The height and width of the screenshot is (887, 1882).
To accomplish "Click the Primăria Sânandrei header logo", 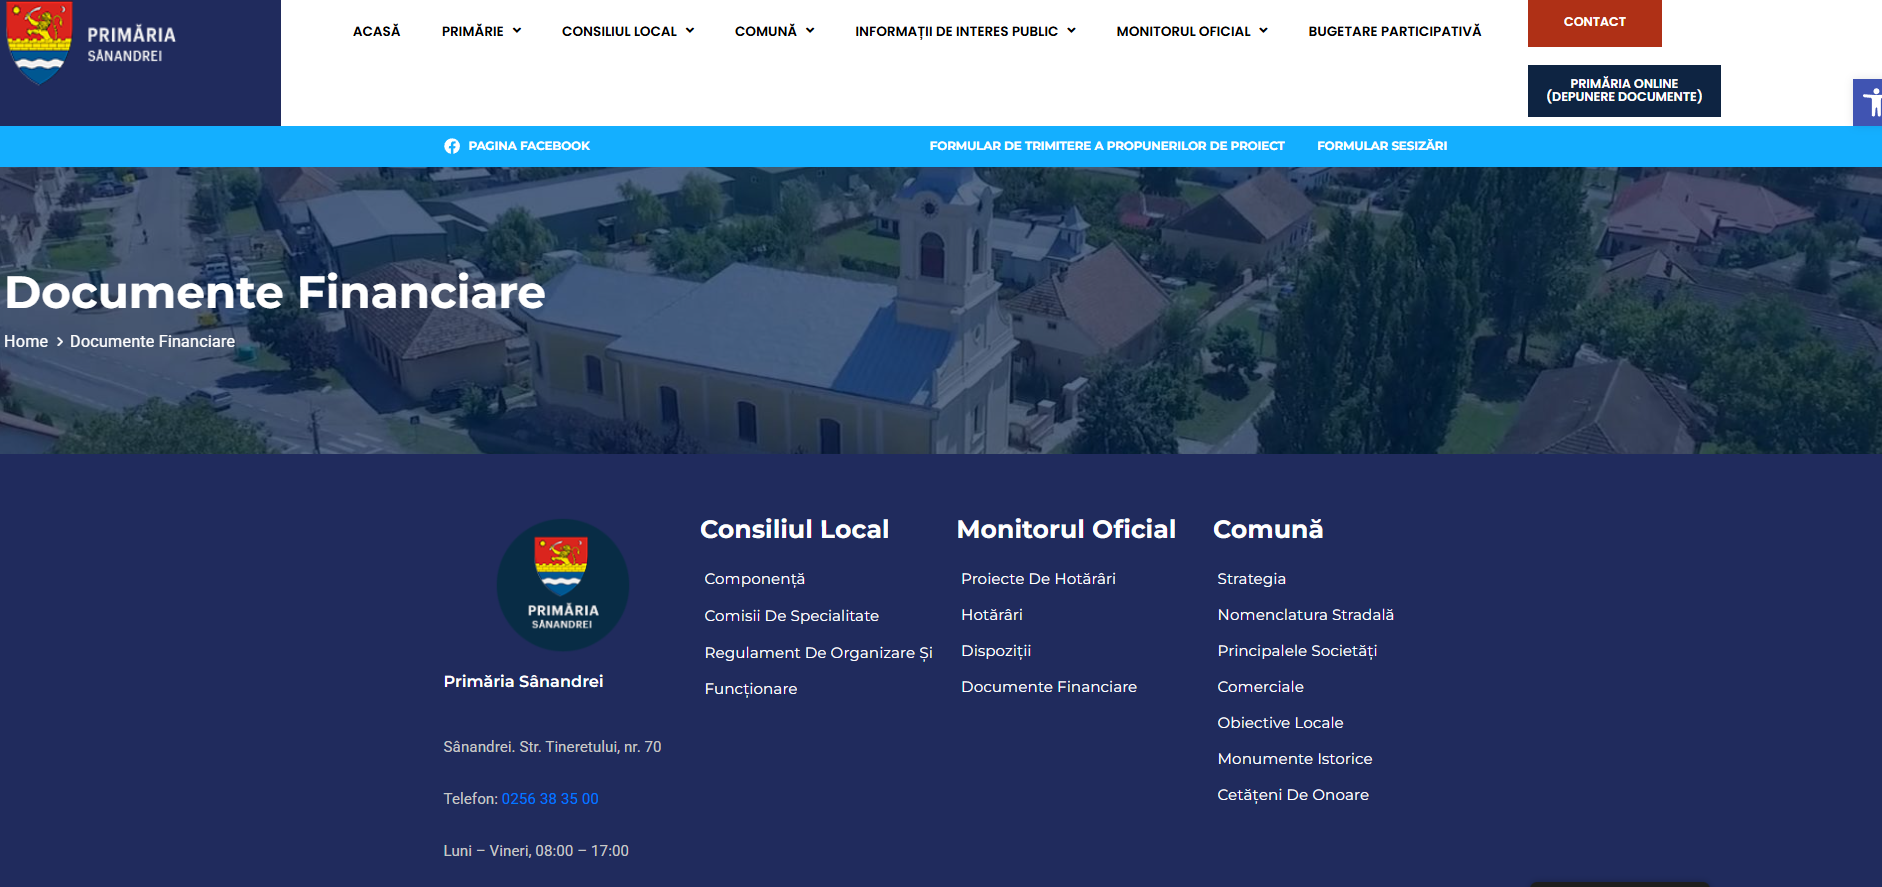I will pos(92,44).
